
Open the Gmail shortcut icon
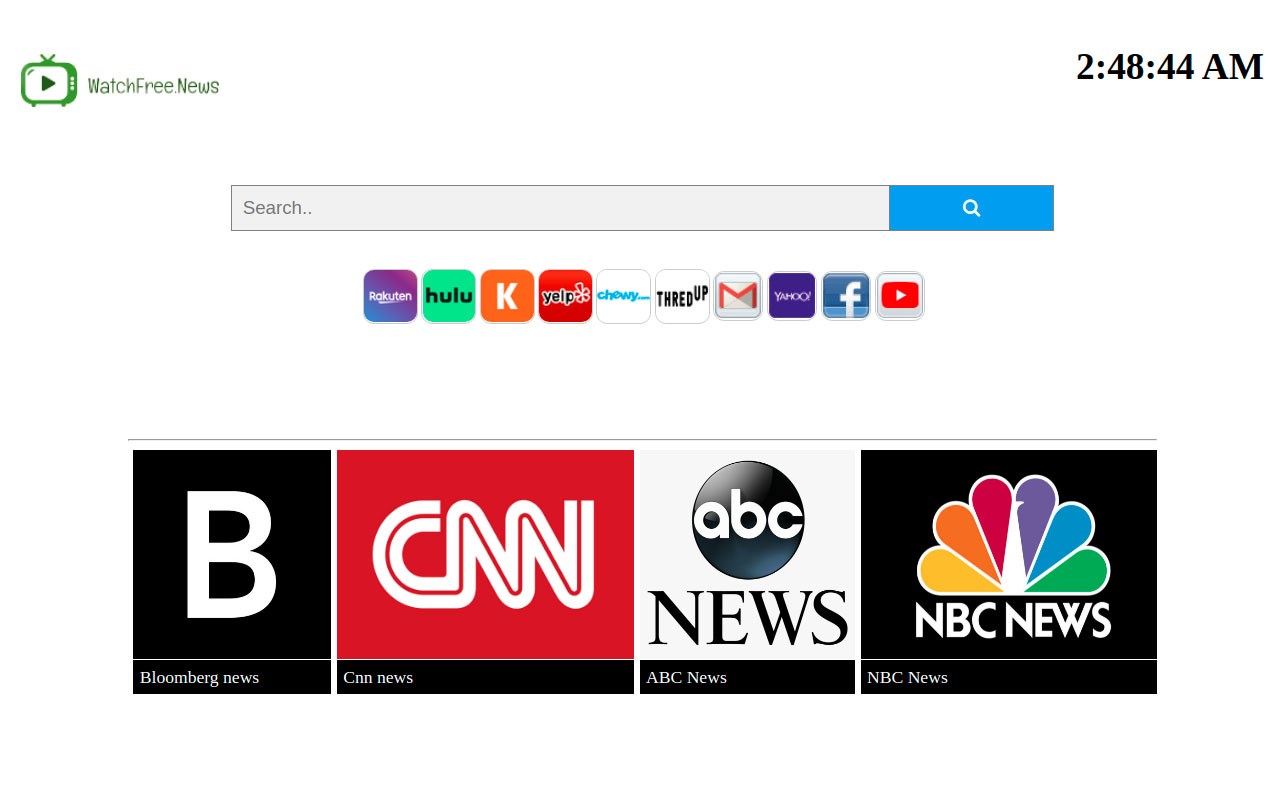(738, 296)
